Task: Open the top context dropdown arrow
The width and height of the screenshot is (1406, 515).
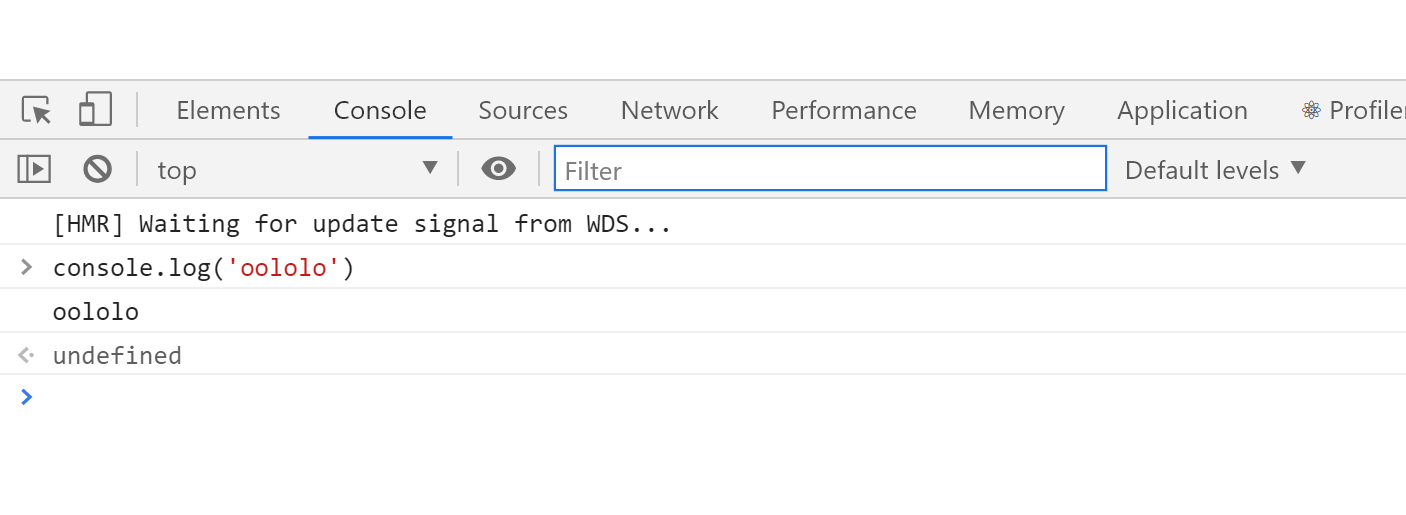Action: 430,168
